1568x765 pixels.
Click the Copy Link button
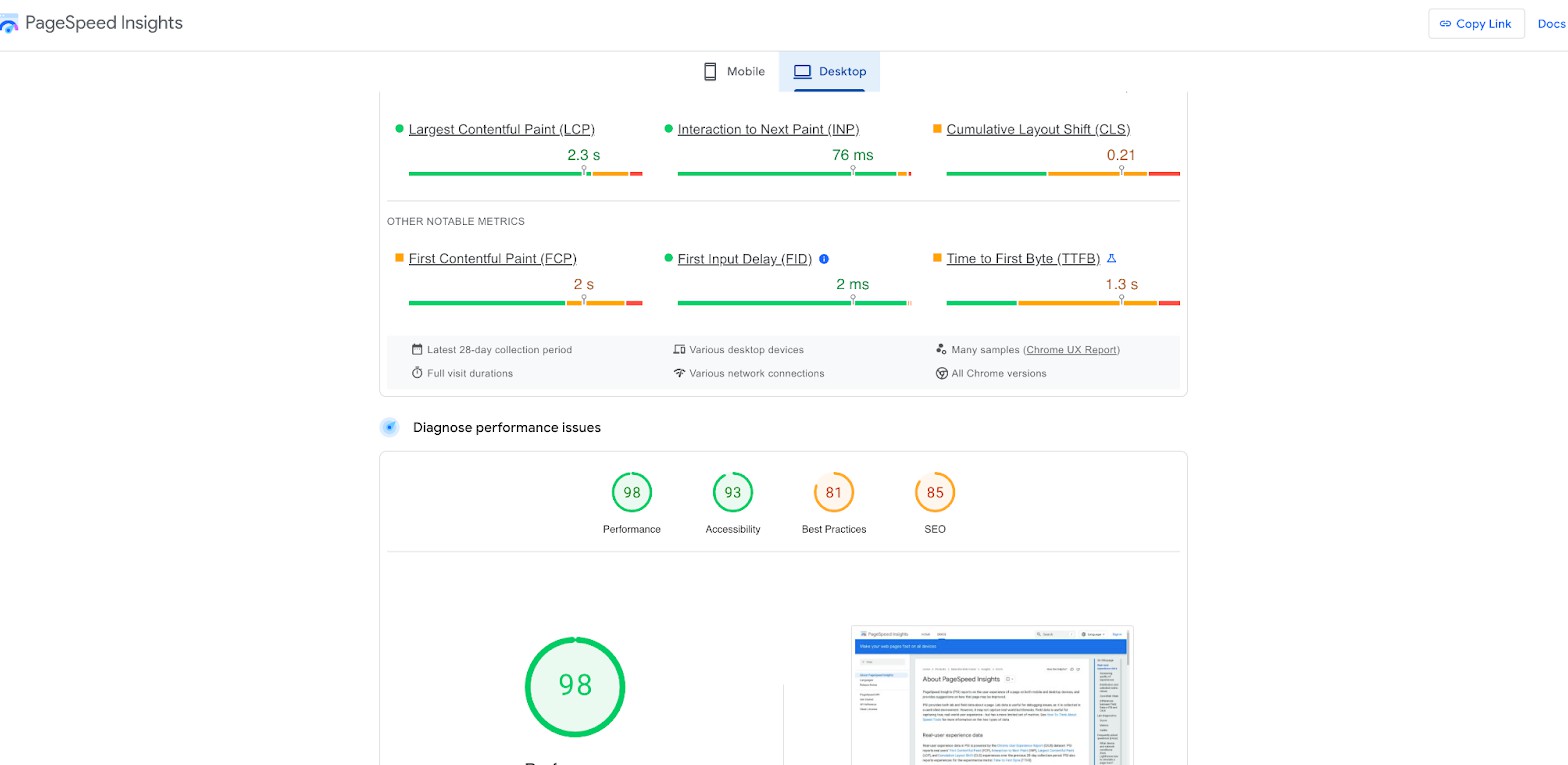[x=1476, y=24]
